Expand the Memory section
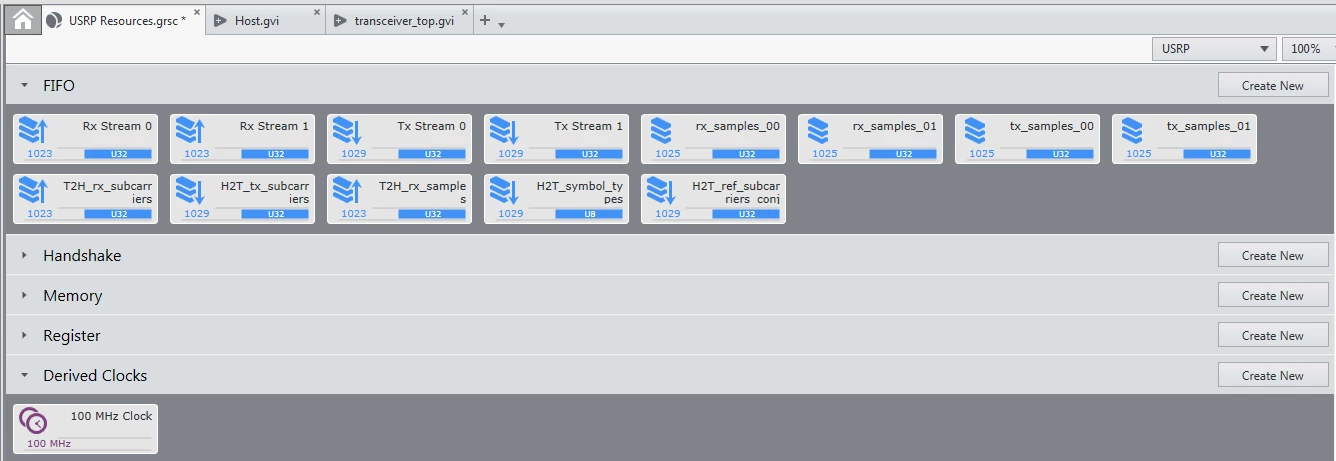The width and height of the screenshot is (1336, 461). click(24, 296)
